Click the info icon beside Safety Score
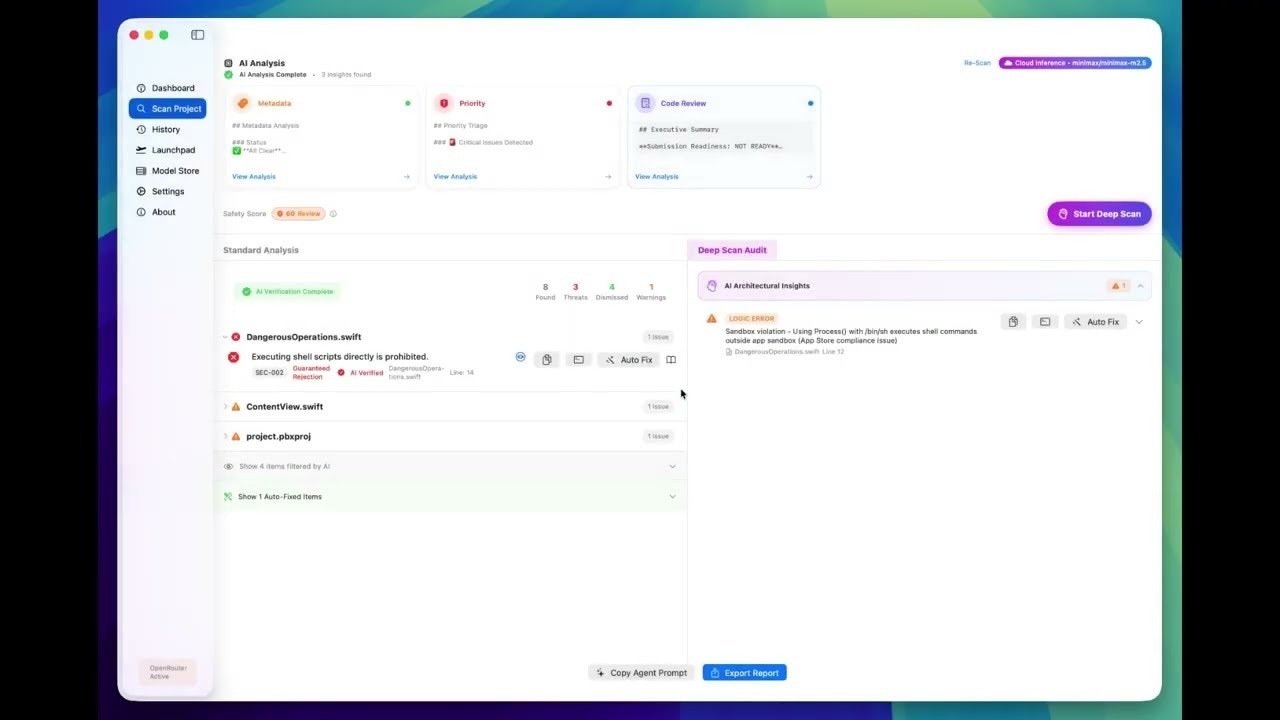1280x720 pixels. pos(333,214)
